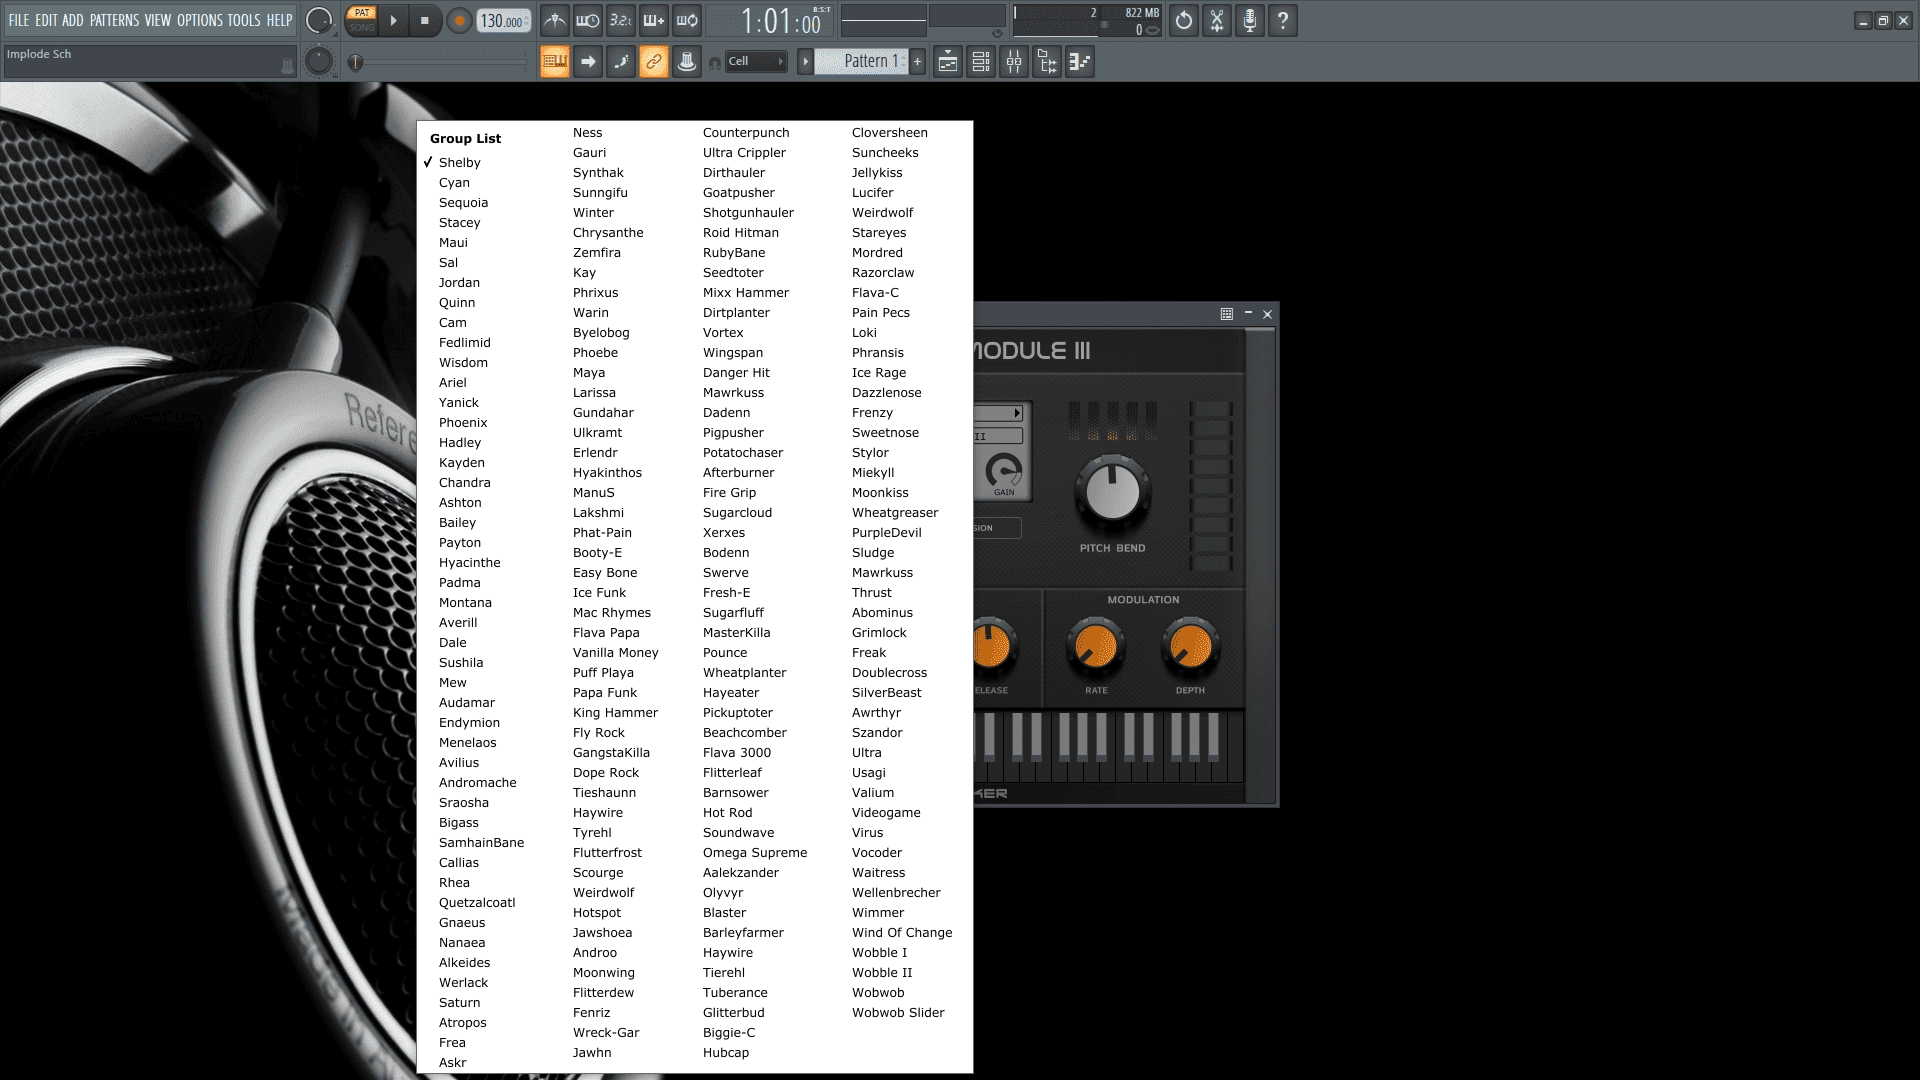Open the TOOLS menu
1920x1080 pixels.
pyautogui.click(x=244, y=20)
